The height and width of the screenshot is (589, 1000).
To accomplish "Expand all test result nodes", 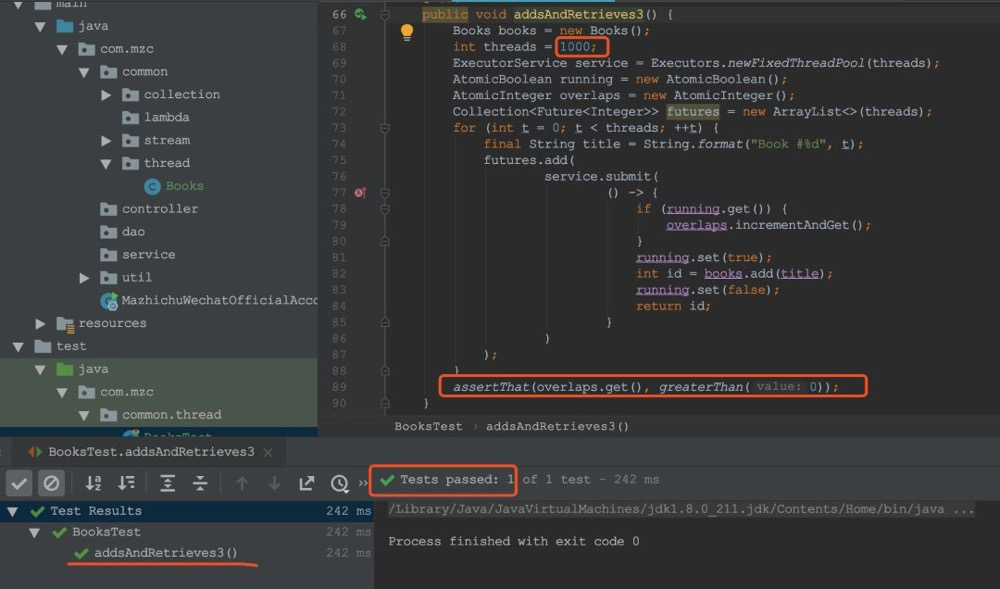I will [x=167, y=483].
